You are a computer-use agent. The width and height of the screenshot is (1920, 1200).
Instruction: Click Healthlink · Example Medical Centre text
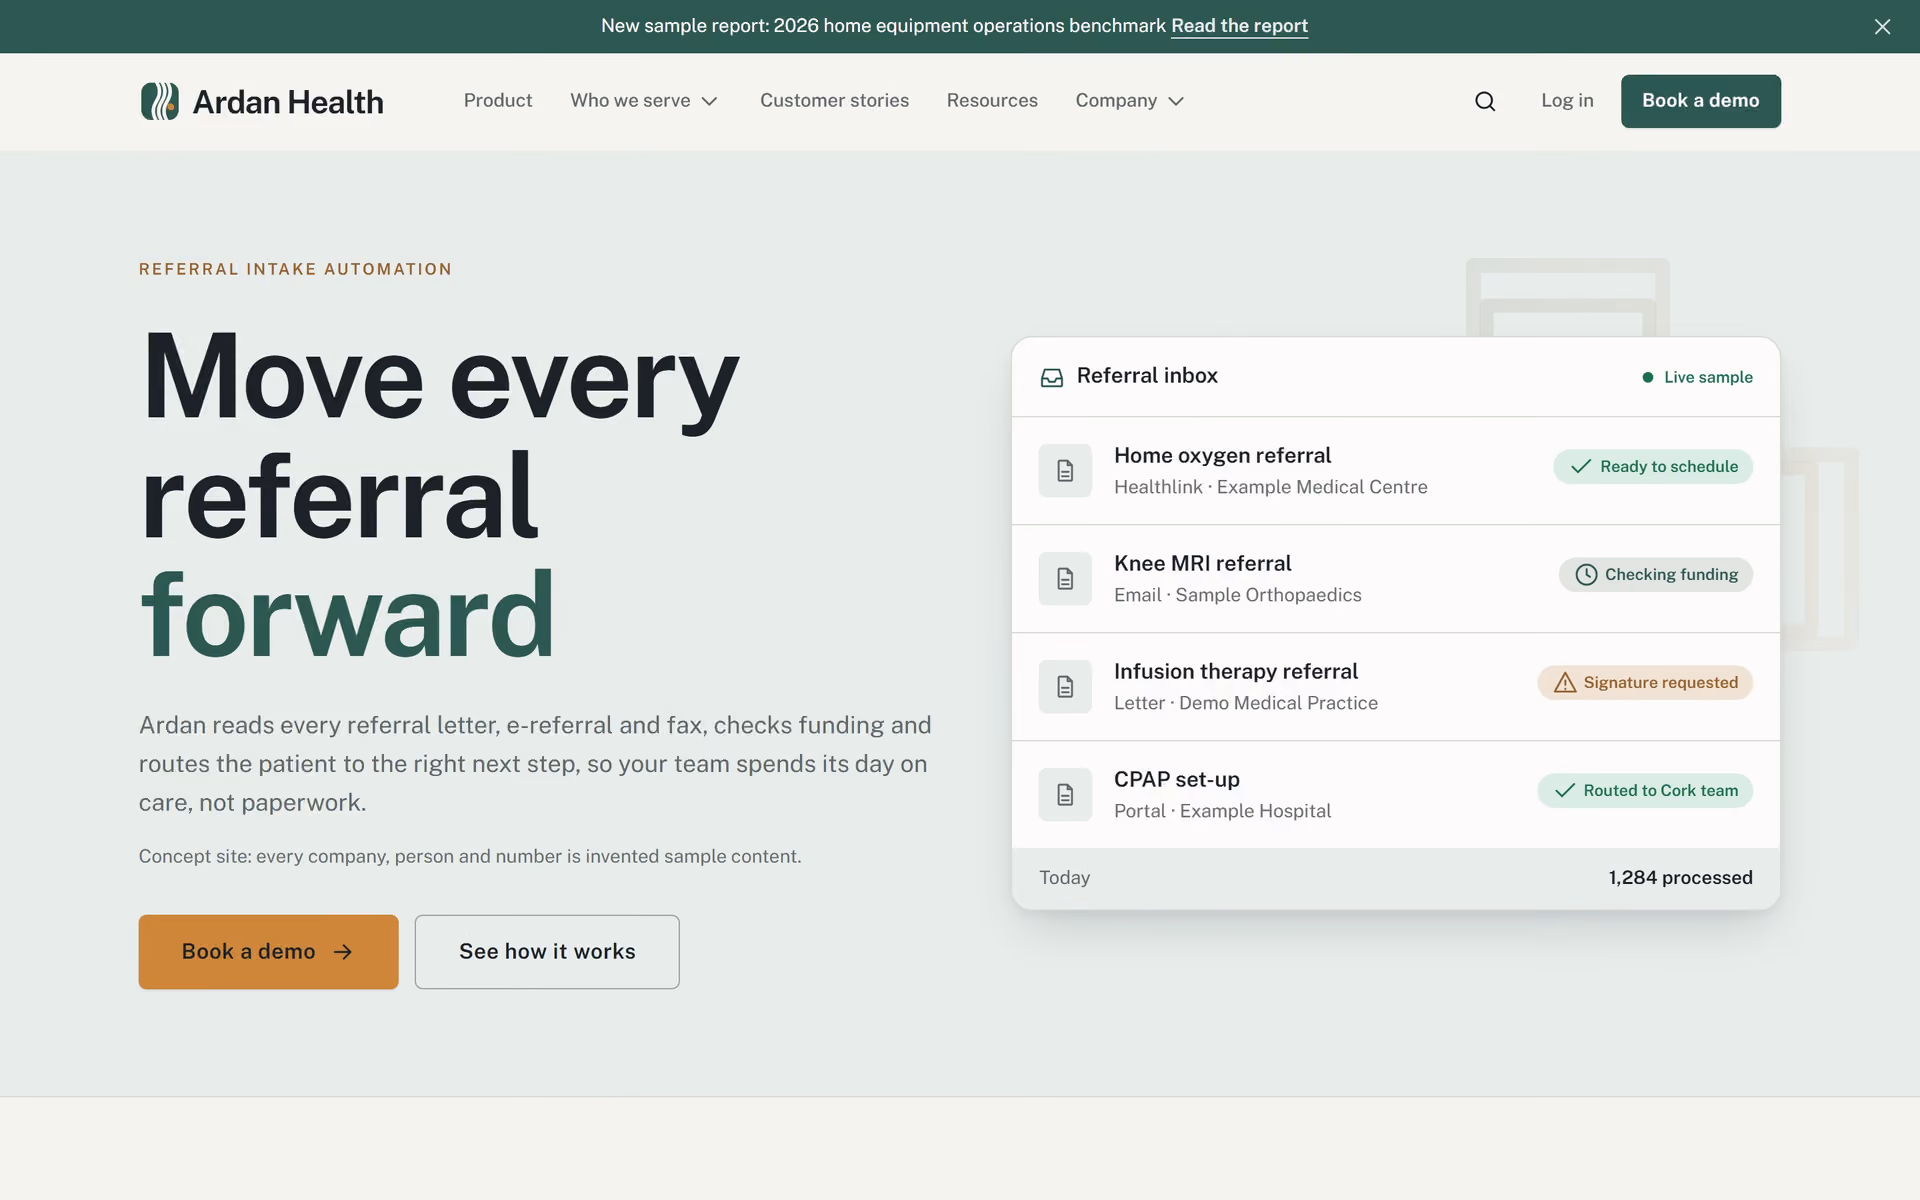[x=1270, y=487]
